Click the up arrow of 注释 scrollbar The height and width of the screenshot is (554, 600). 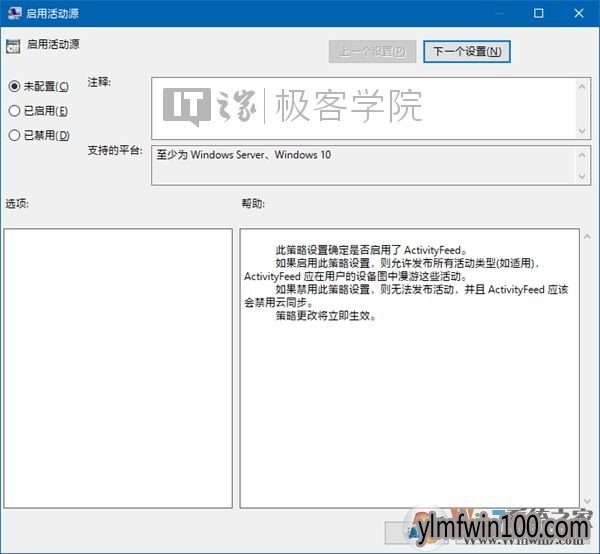[582, 87]
